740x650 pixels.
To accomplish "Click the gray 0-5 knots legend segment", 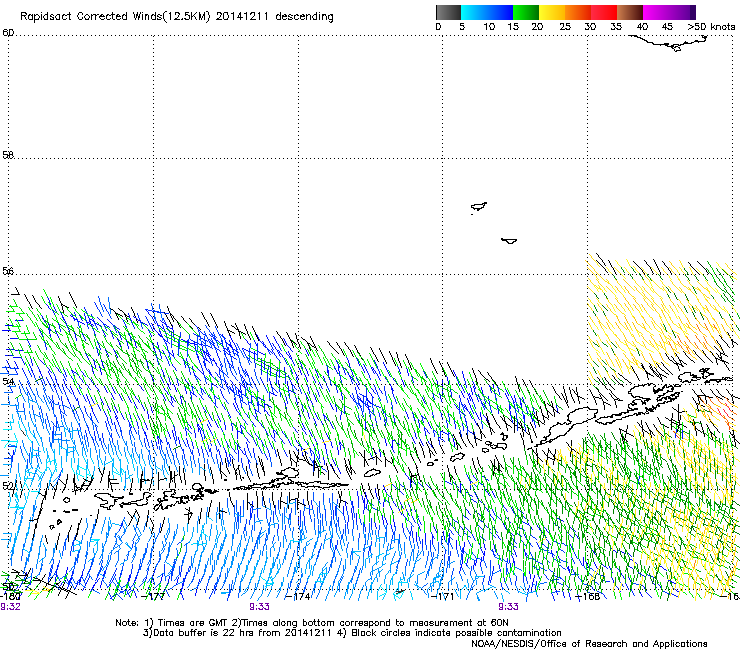I will (448, 12).
